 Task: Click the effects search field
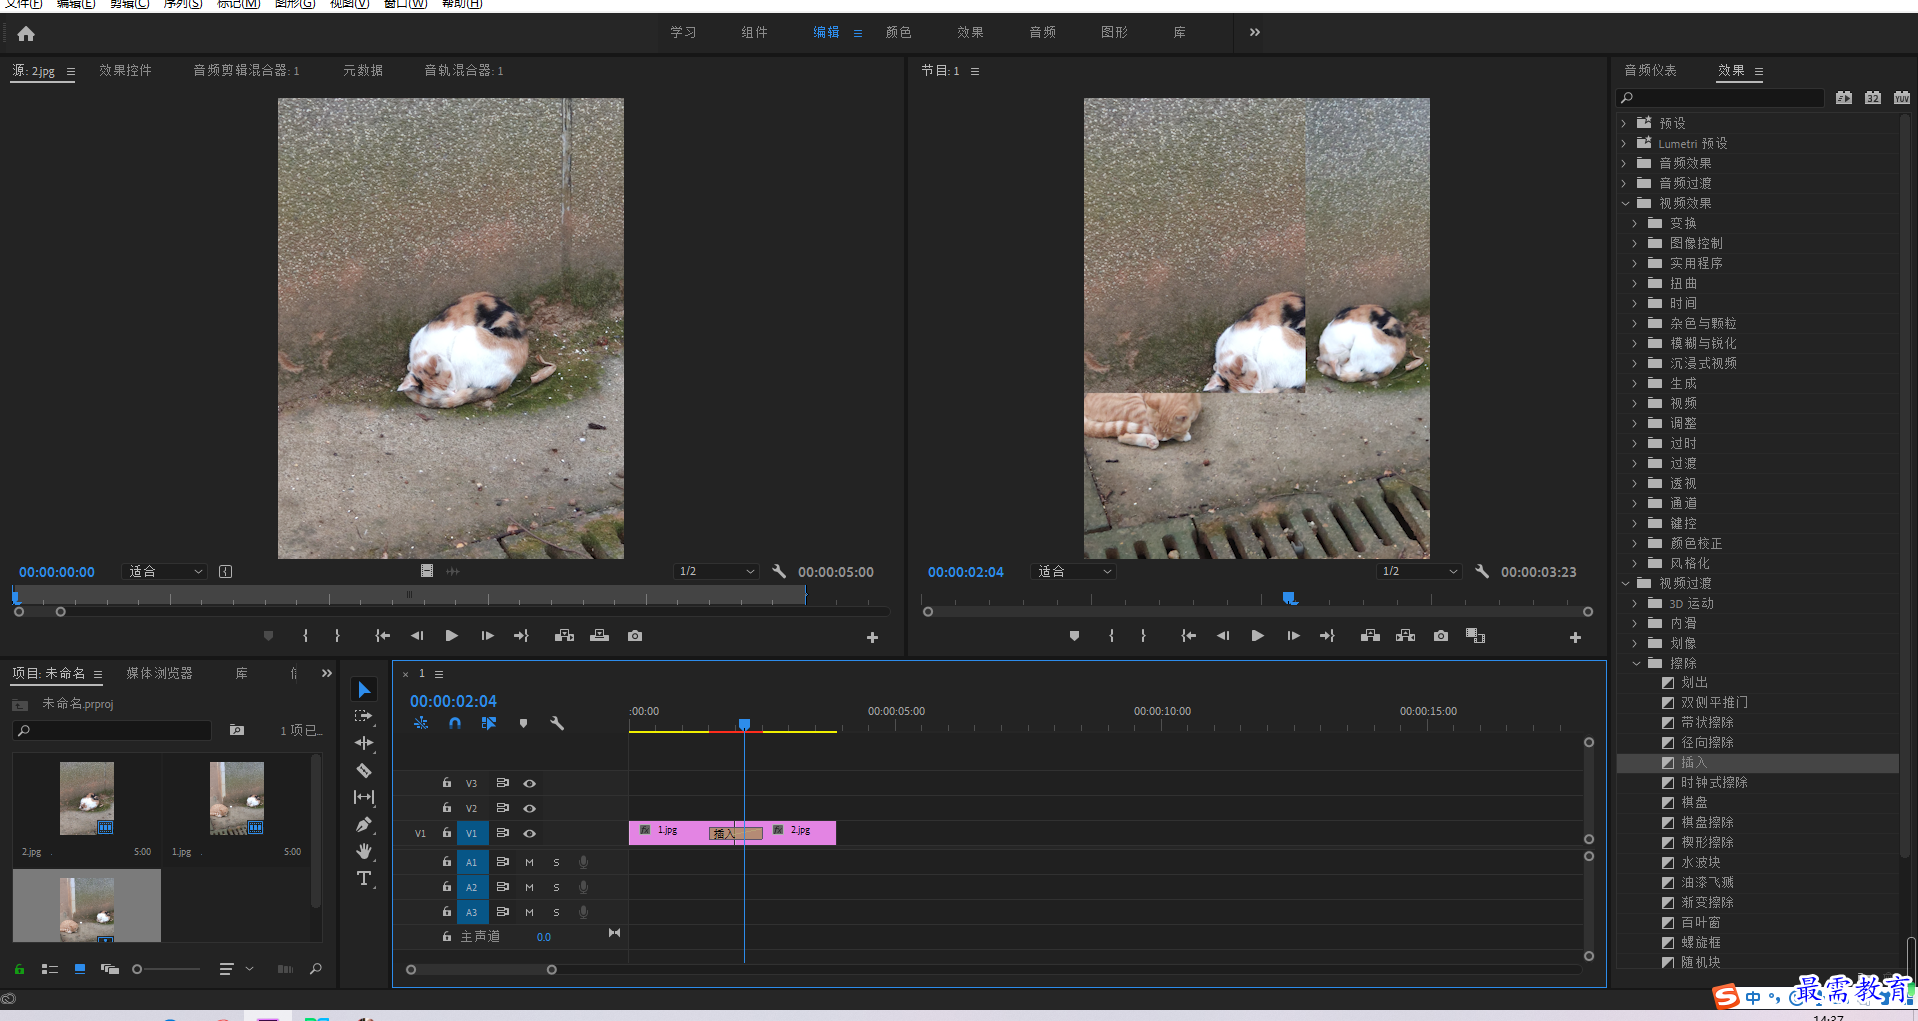pos(1720,98)
